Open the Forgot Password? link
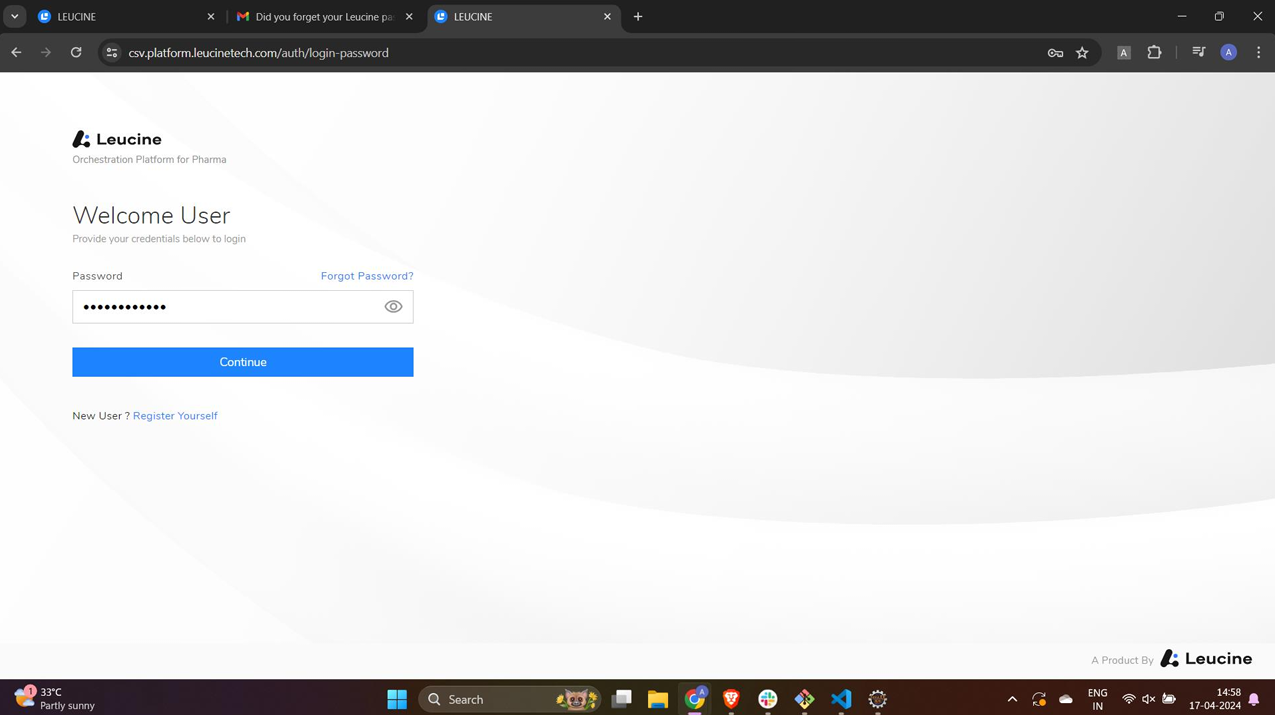 tap(367, 276)
